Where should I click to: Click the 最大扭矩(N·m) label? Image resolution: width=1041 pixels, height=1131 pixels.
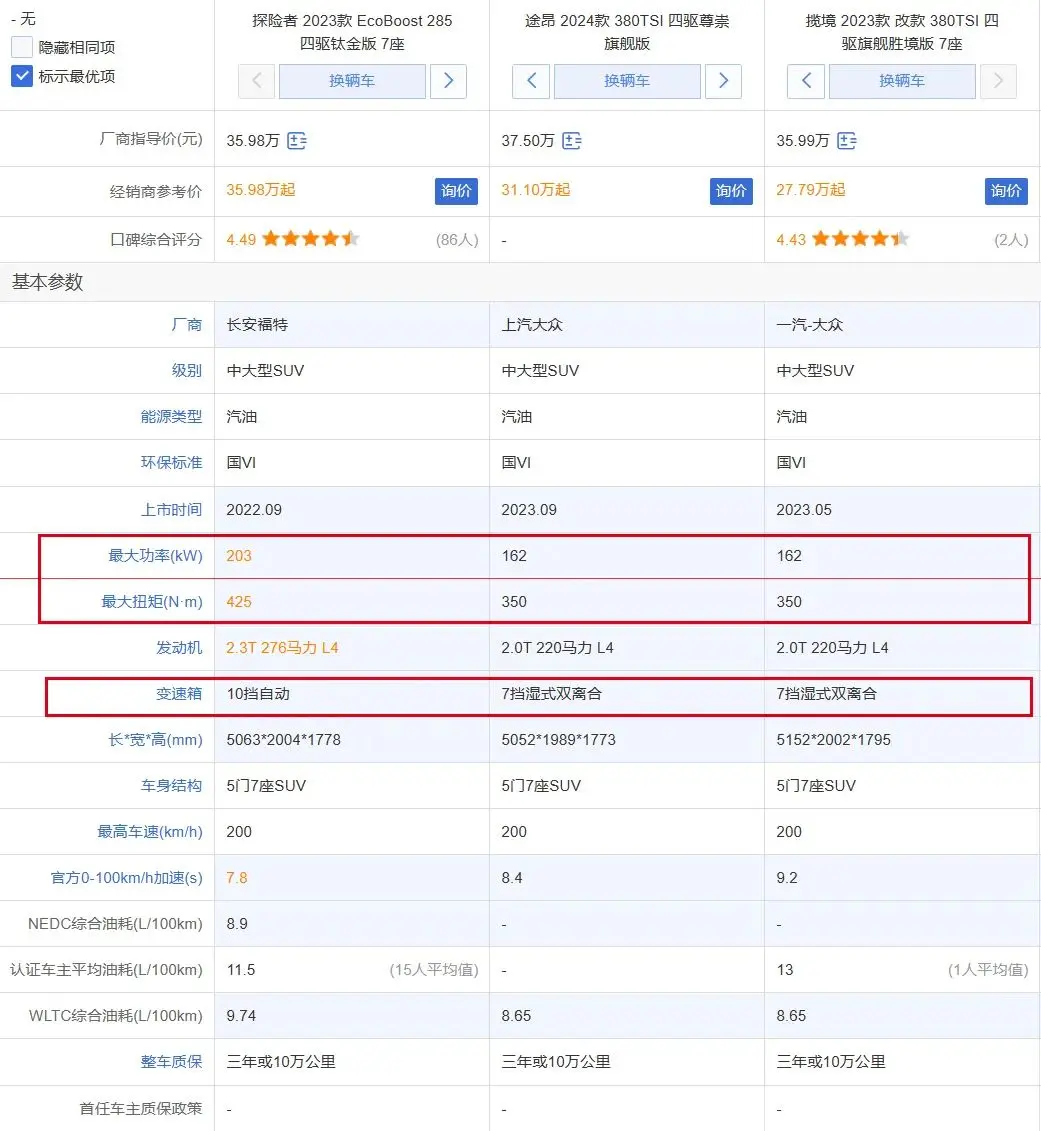click(152, 602)
